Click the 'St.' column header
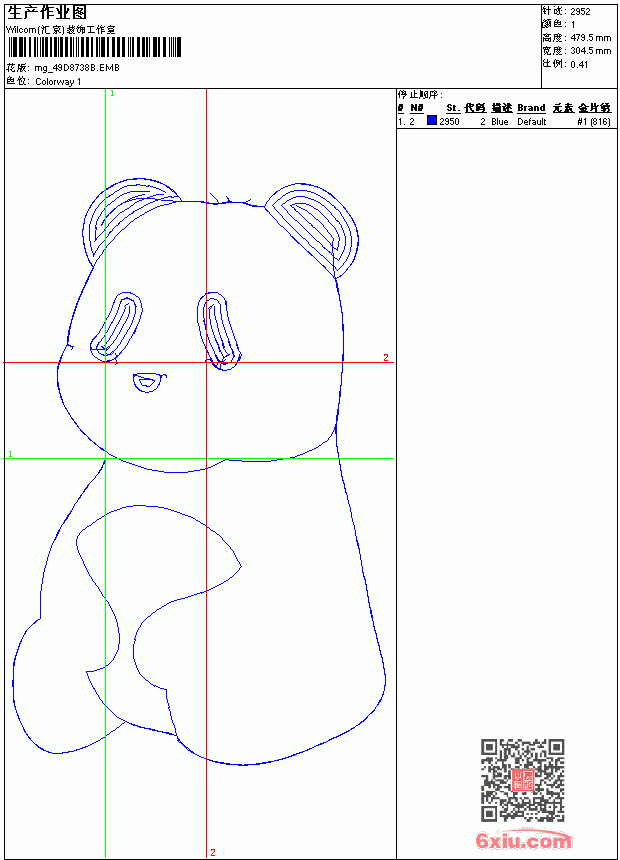620x860 pixels. [x=453, y=108]
